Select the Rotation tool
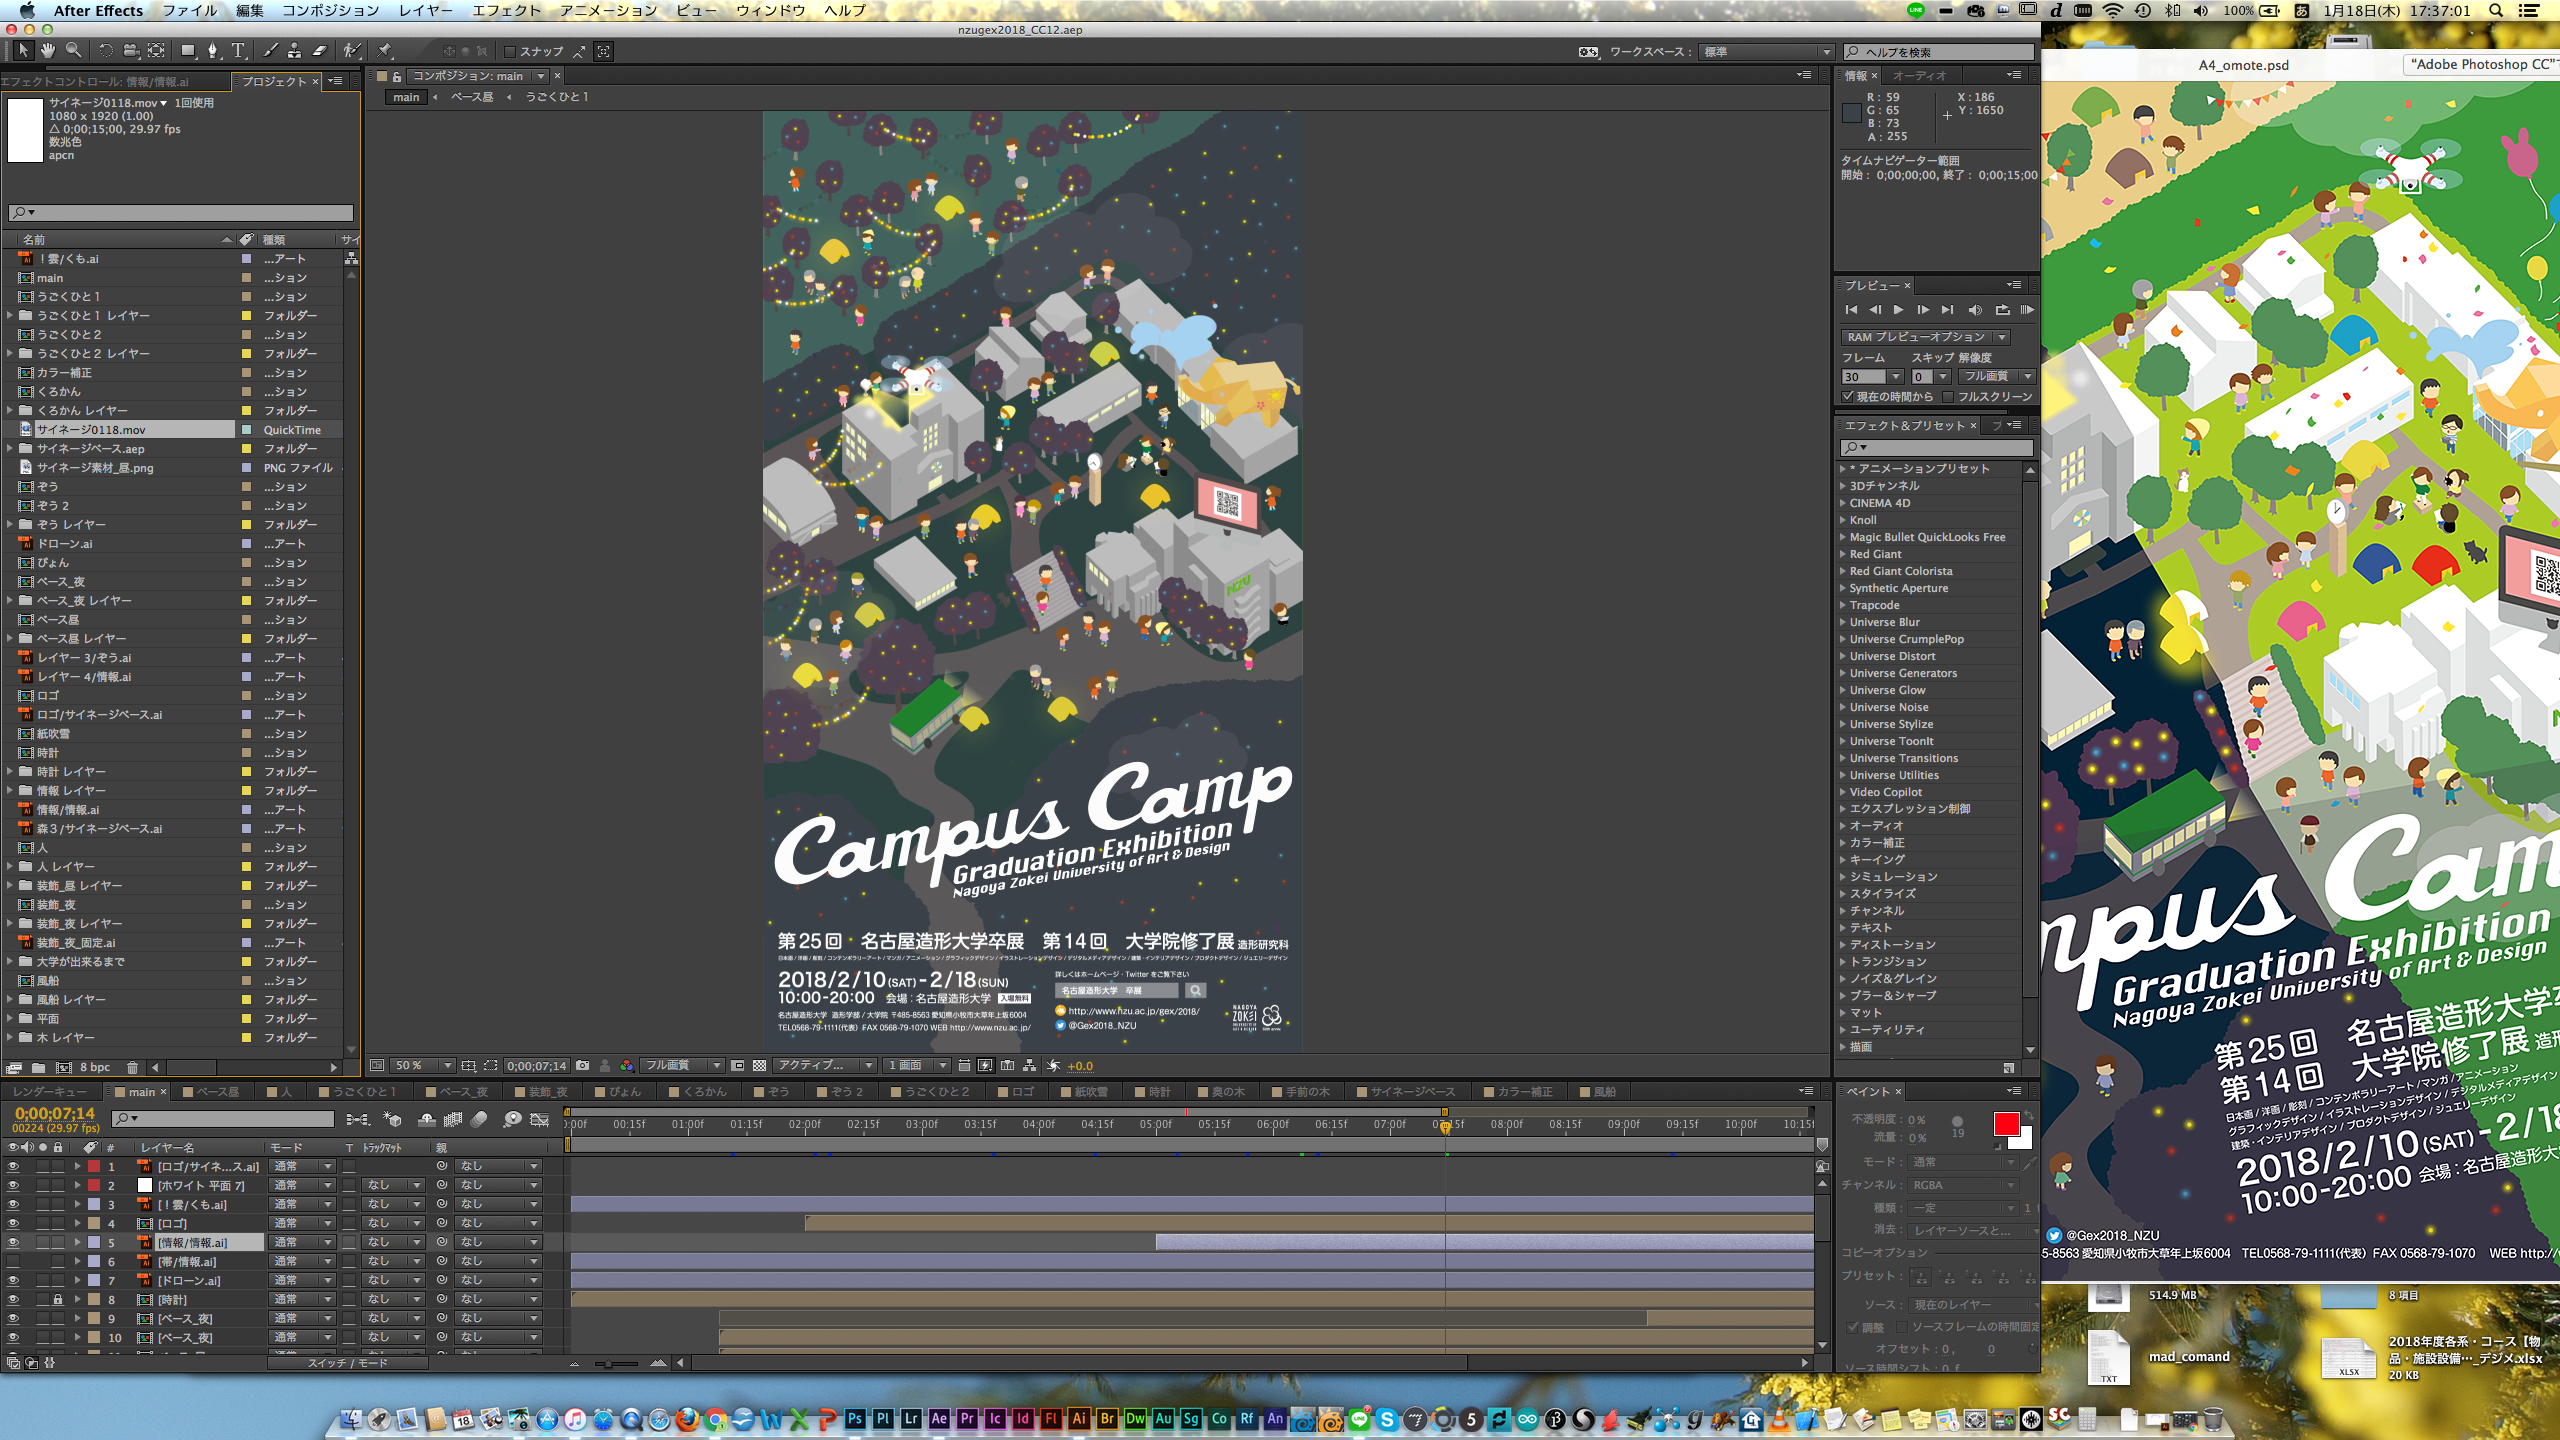 coord(105,51)
